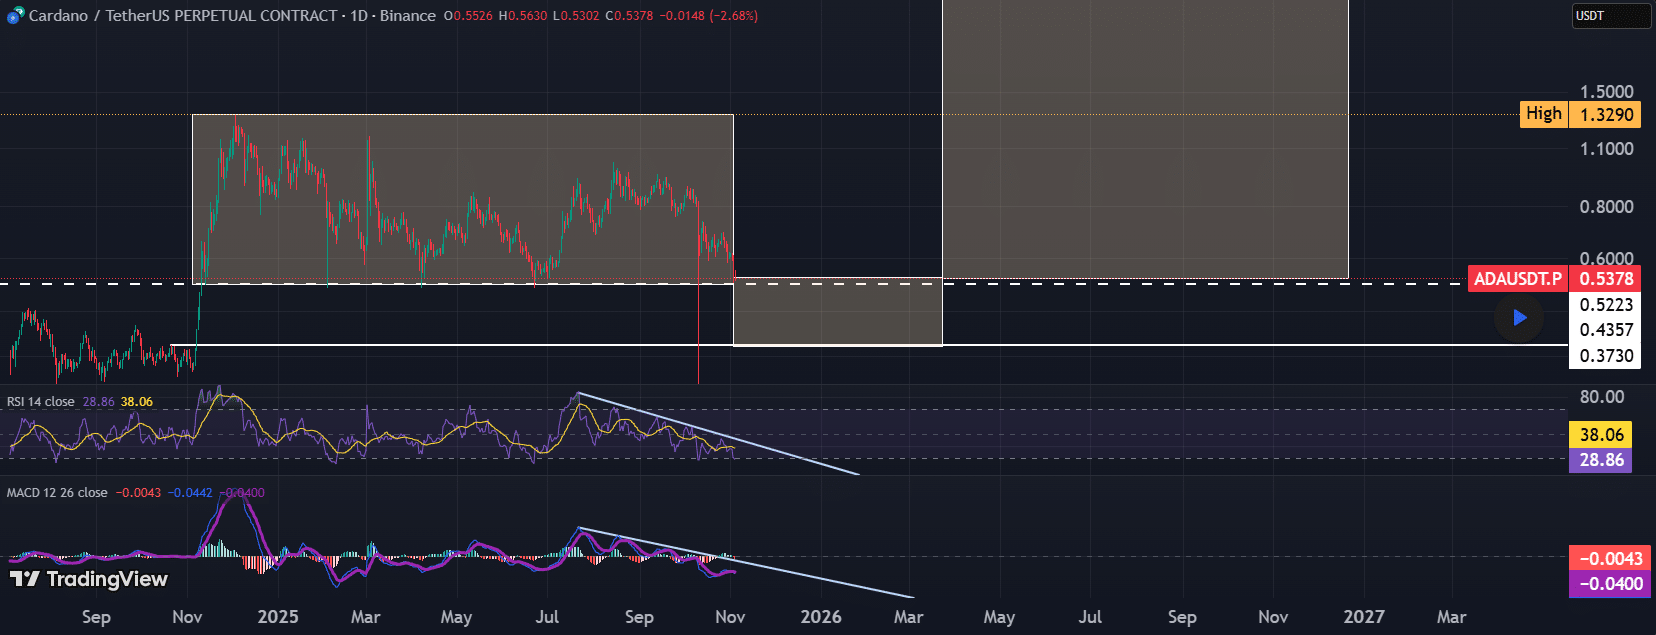Click the 1.3290 high price tag

(1605, 115)
